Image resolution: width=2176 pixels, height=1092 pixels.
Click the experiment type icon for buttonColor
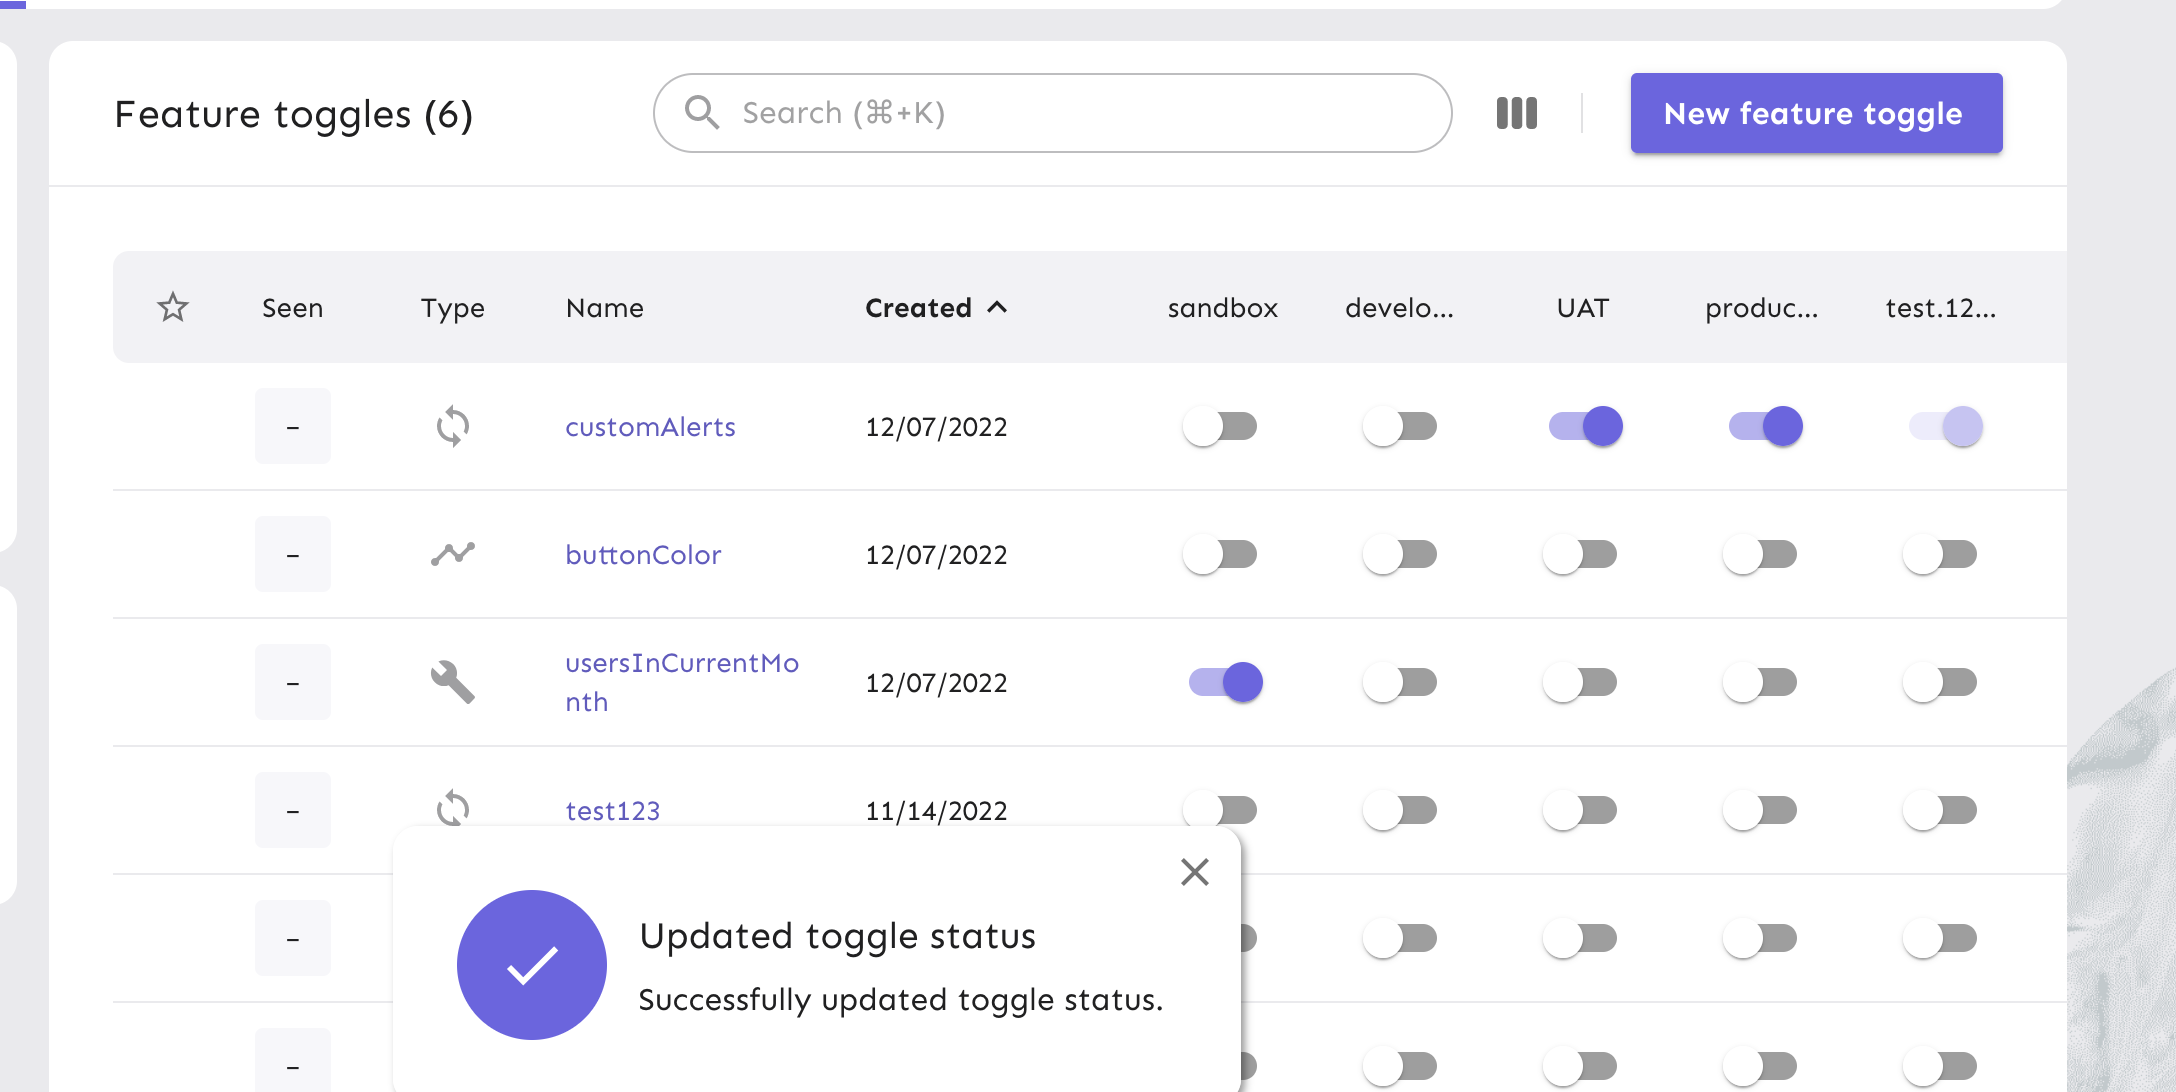(453, 554)
